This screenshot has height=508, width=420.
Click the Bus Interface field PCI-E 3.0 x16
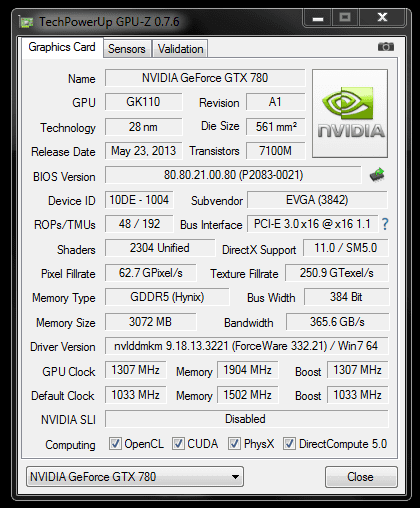click(312, 224)
